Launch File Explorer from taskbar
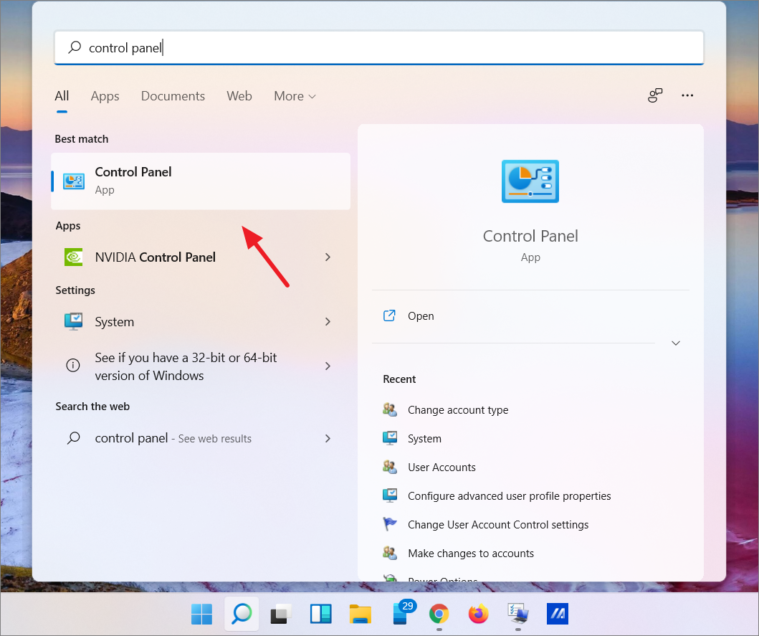Viewport: 759px width, 636px height. point(360,614)
